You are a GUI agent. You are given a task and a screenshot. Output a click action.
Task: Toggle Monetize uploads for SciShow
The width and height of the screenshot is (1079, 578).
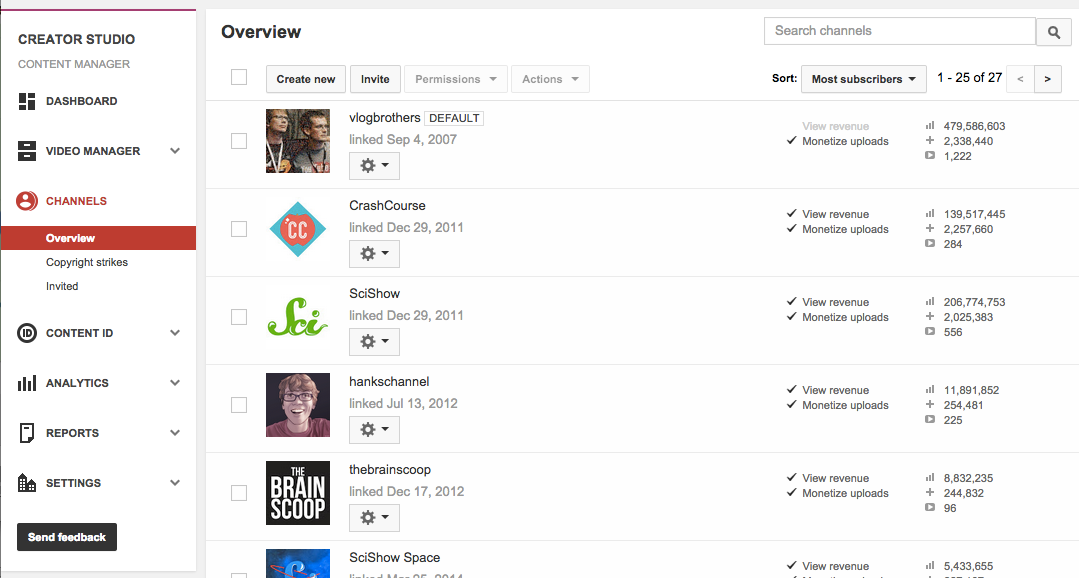click(x=837, y=317)
